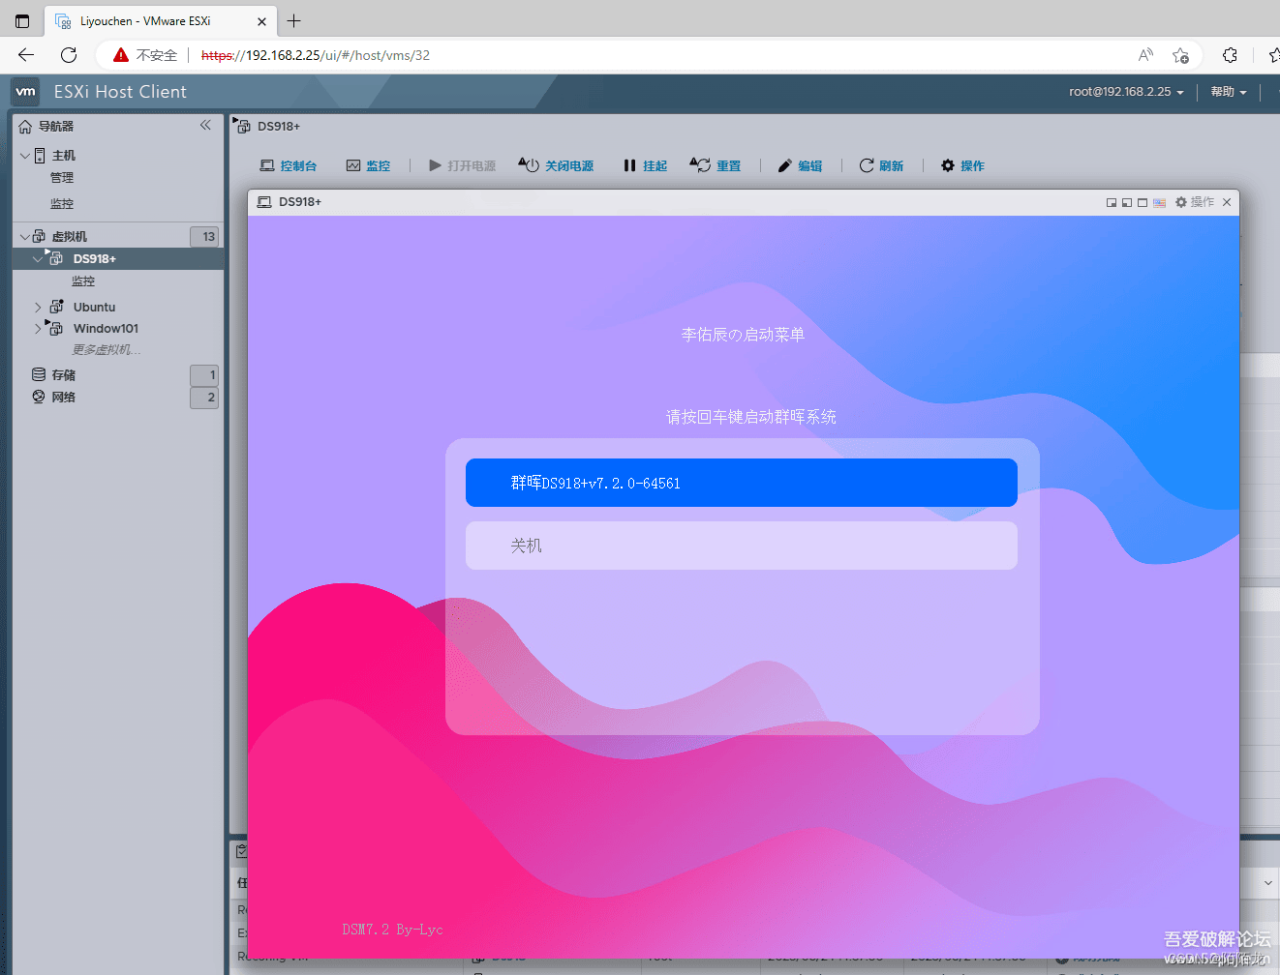
Task: Expand the Ubuntu virtual machine node
Action: click(38, 307)
